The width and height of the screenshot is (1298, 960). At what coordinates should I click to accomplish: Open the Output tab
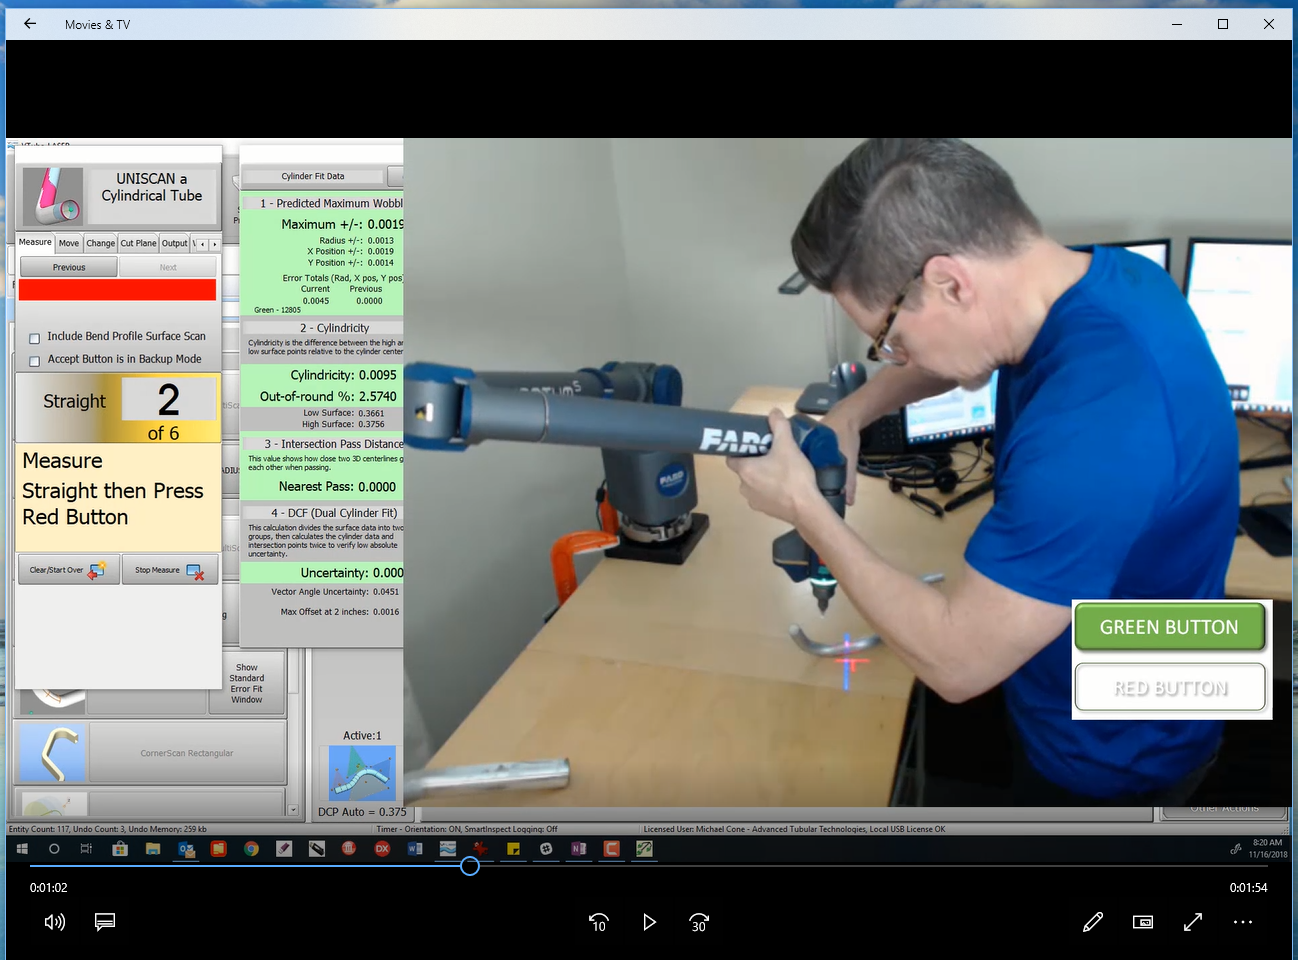point(175,243)
